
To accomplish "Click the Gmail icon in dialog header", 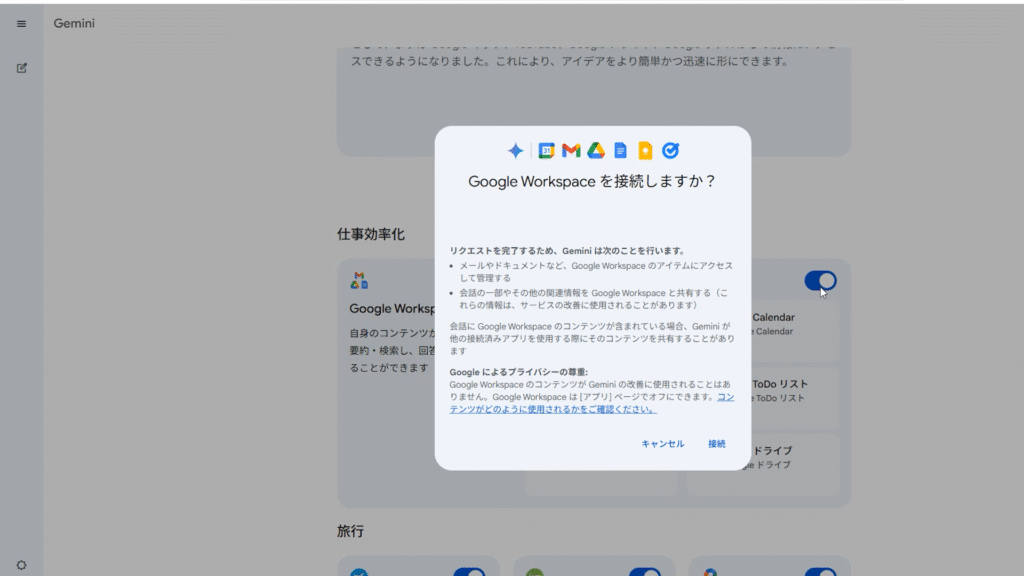I will (x=571, y=151).
